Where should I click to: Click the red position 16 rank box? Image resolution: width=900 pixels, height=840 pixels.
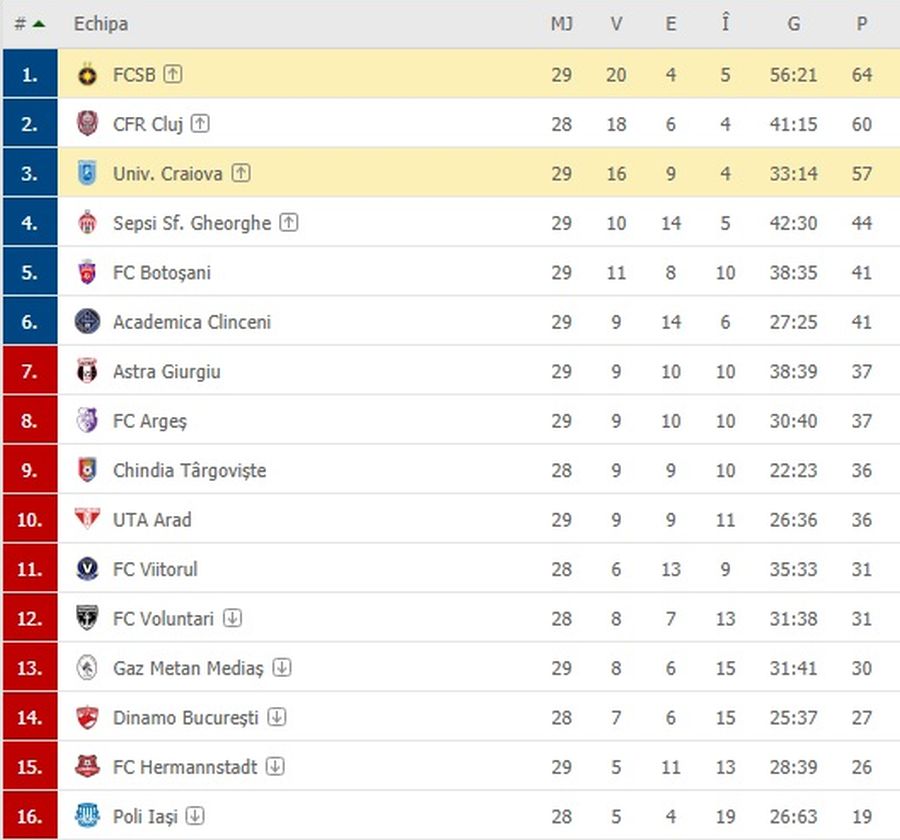pos(30,816)
